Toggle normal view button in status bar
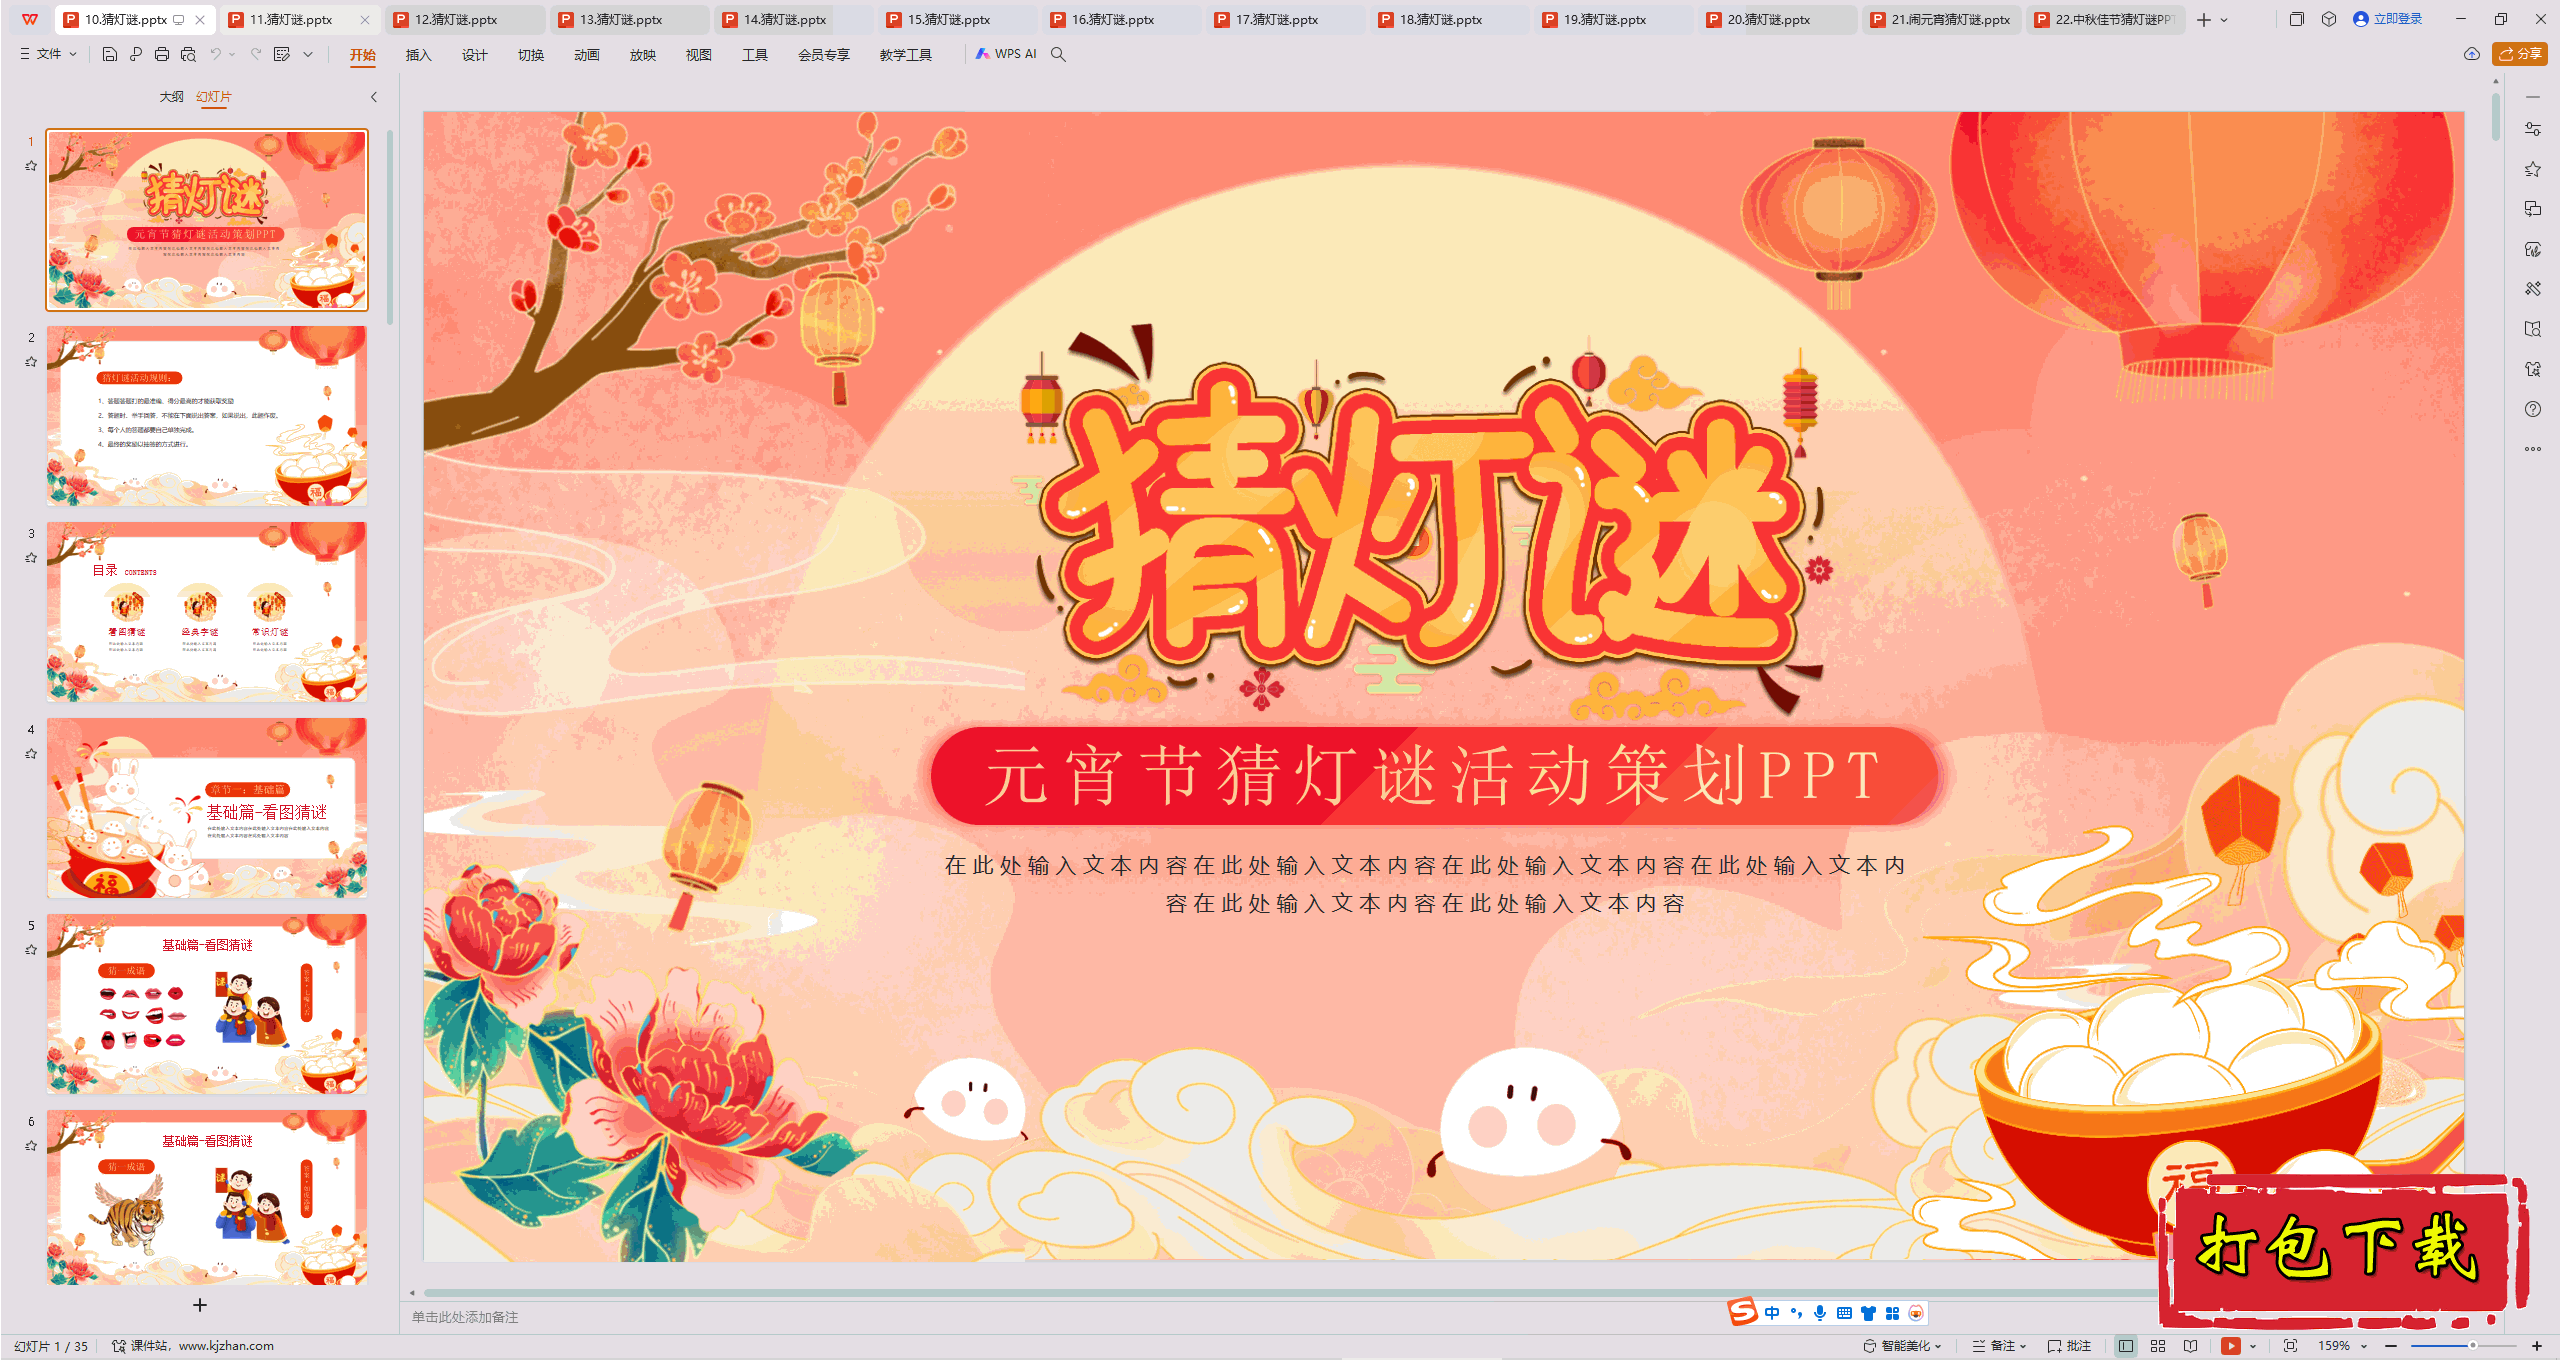Screen dimensions: 2560x1360 (2126, 1346)
